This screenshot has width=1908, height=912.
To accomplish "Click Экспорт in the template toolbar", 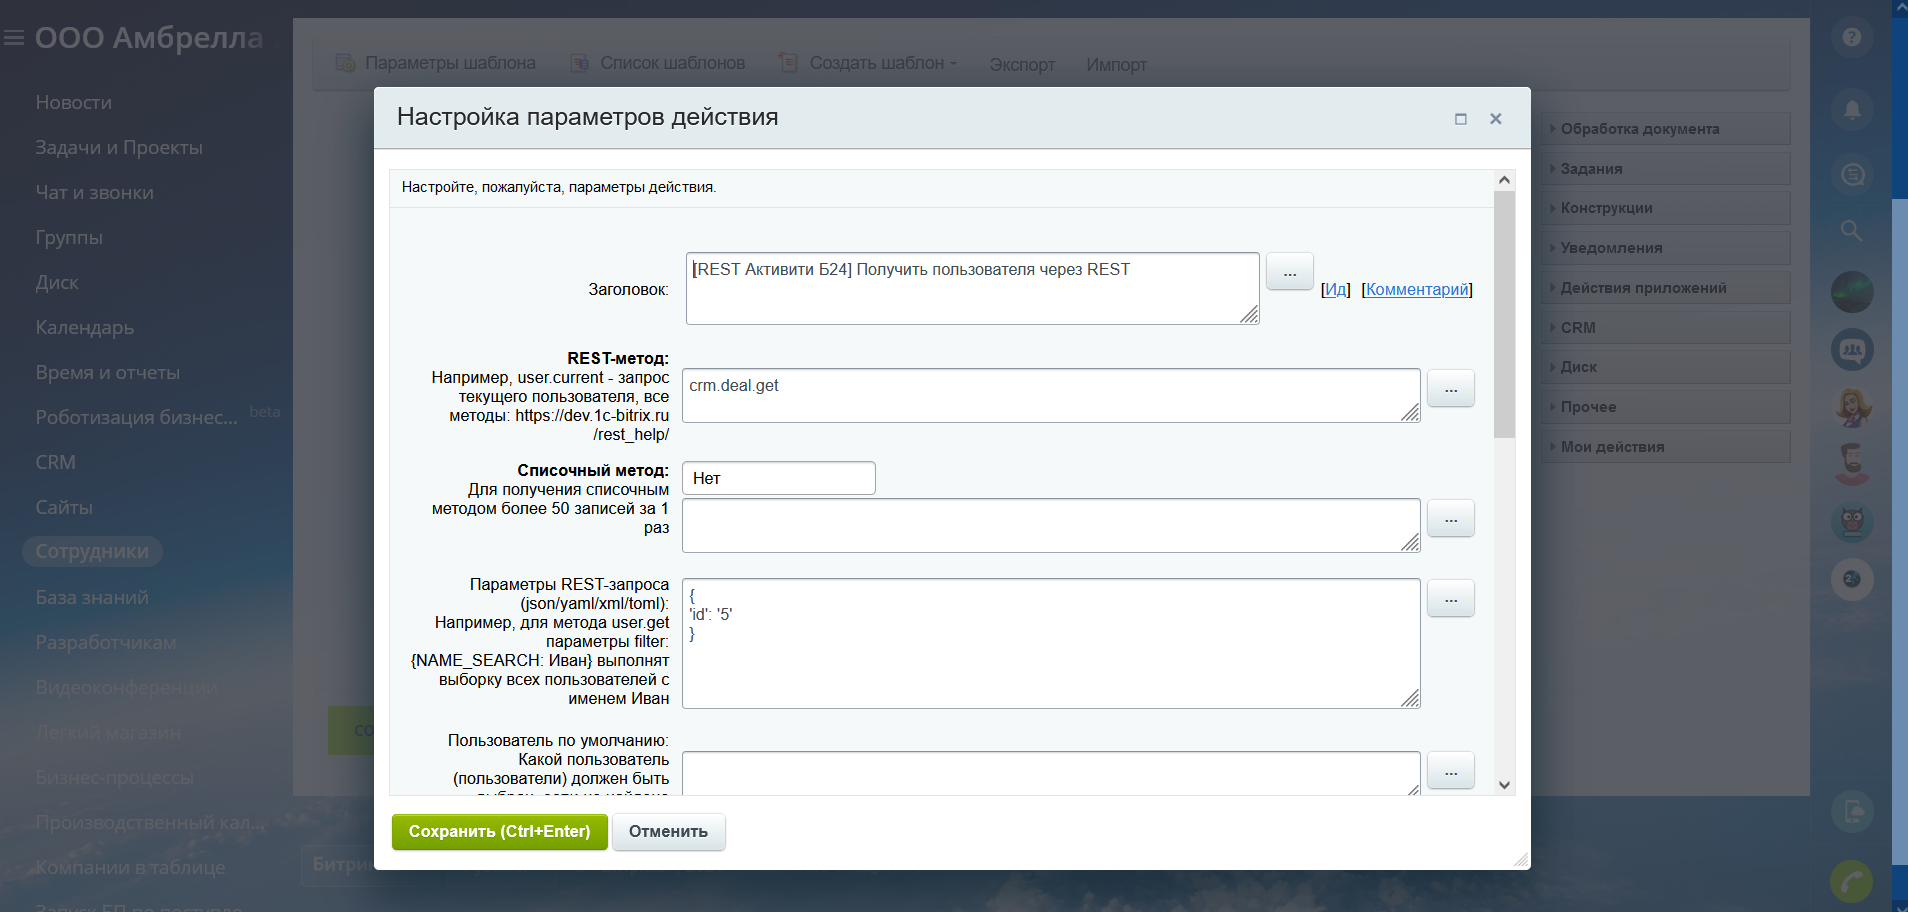I will (1022, 64).
